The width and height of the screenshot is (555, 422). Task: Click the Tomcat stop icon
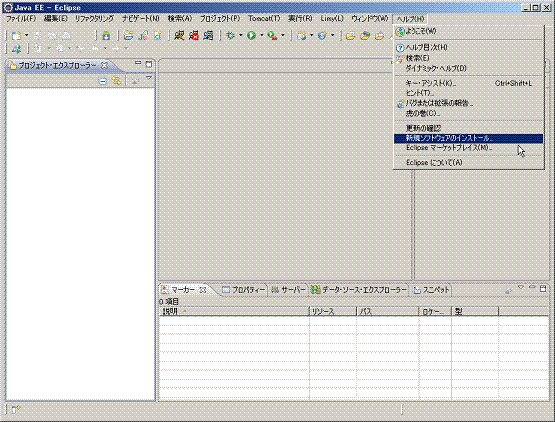[x=194, y=35]
